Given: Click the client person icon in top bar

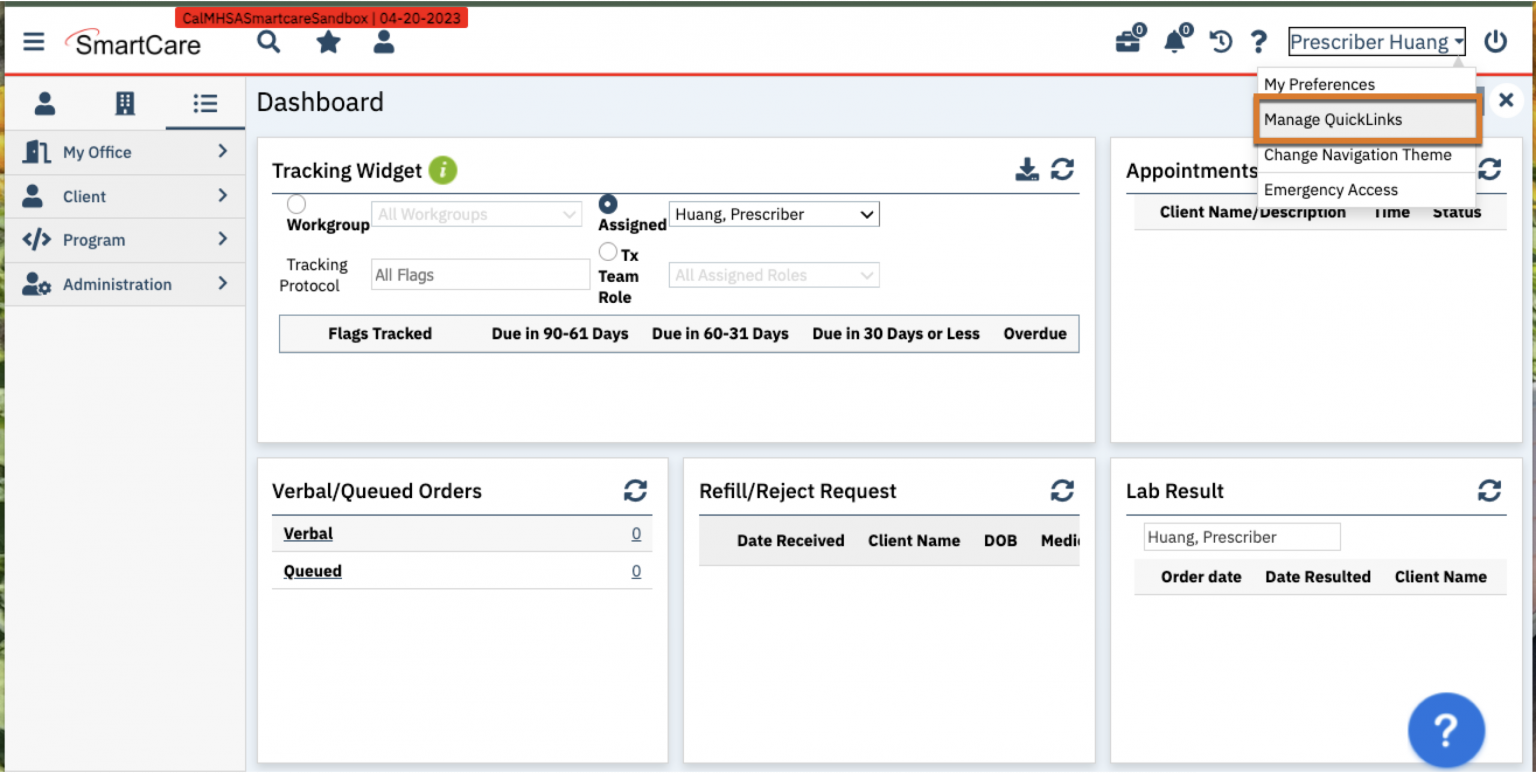Looking at the screenshot, I should point(383,42).
